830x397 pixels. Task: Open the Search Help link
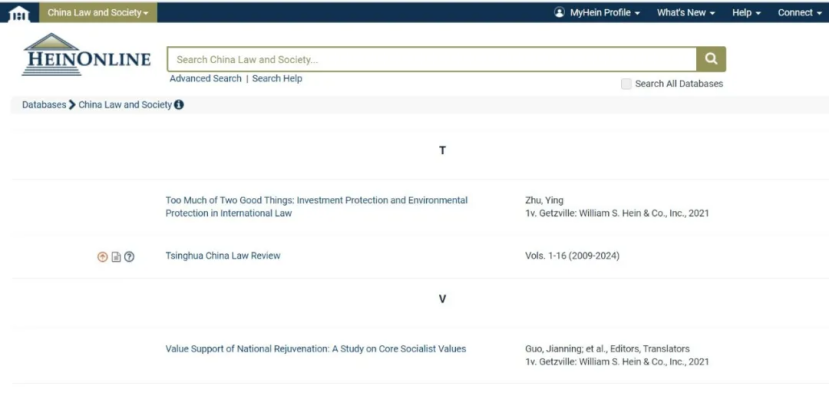[277, 78]
